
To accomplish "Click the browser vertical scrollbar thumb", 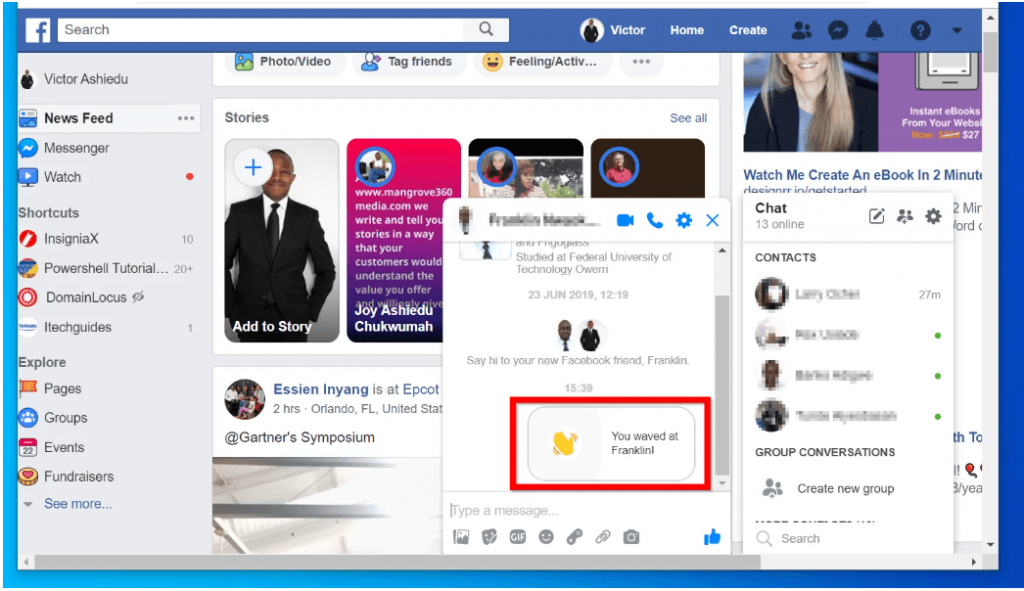I will point(990,52).
